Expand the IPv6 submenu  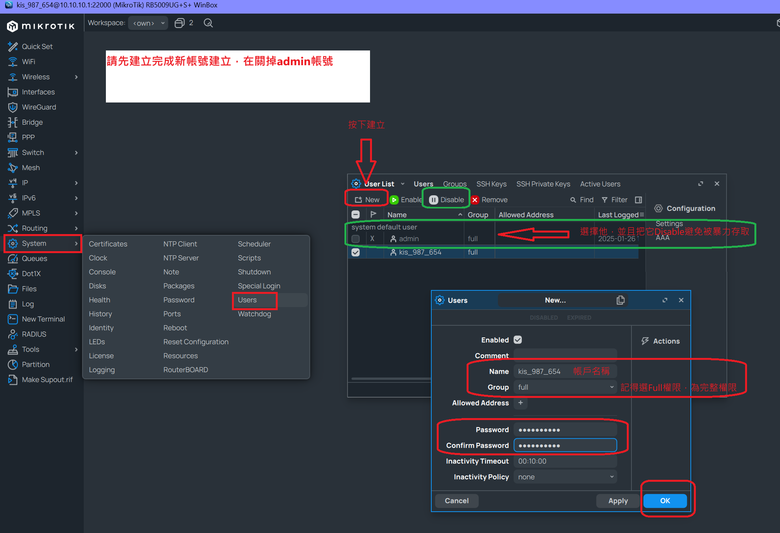coord(76,198)
